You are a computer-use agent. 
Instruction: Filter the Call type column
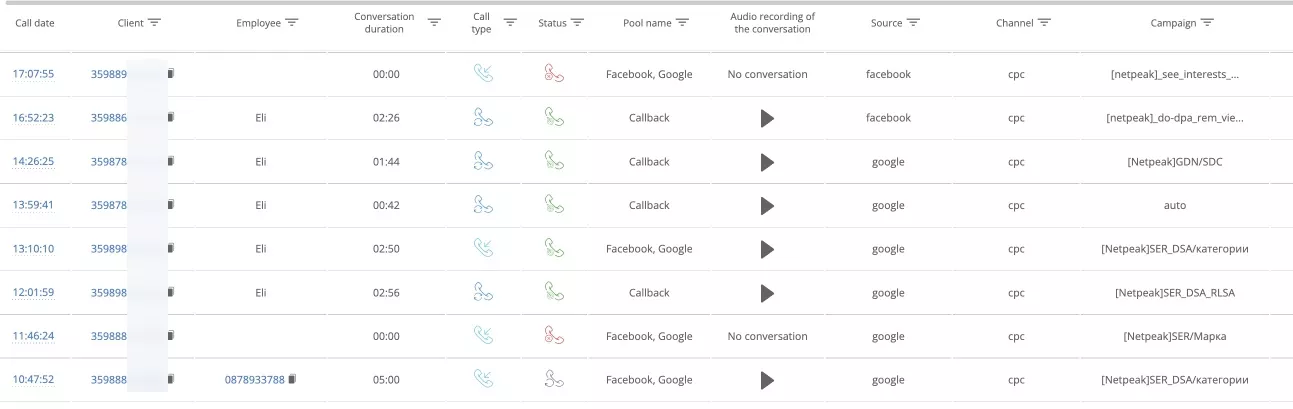[510, 22]
